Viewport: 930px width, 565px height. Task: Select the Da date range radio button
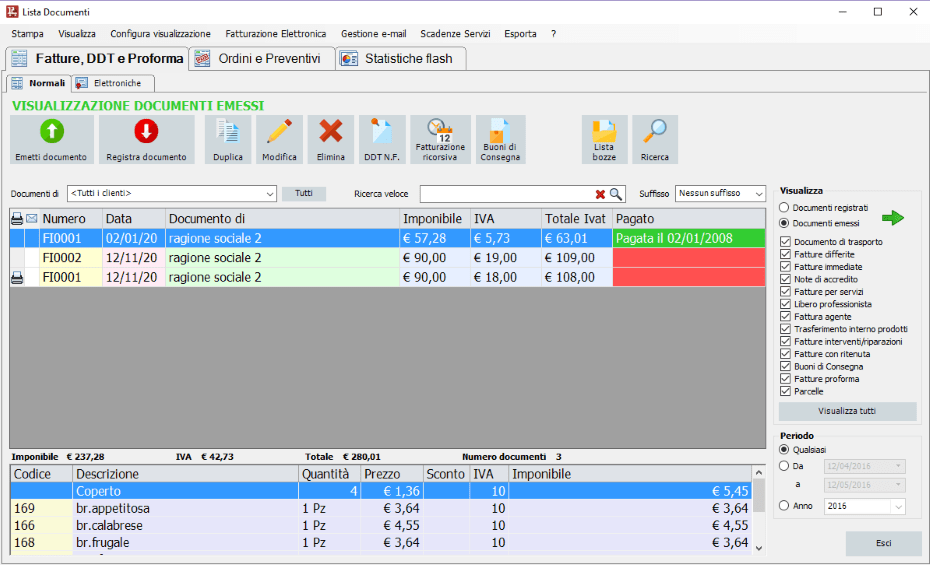point(784,466)
